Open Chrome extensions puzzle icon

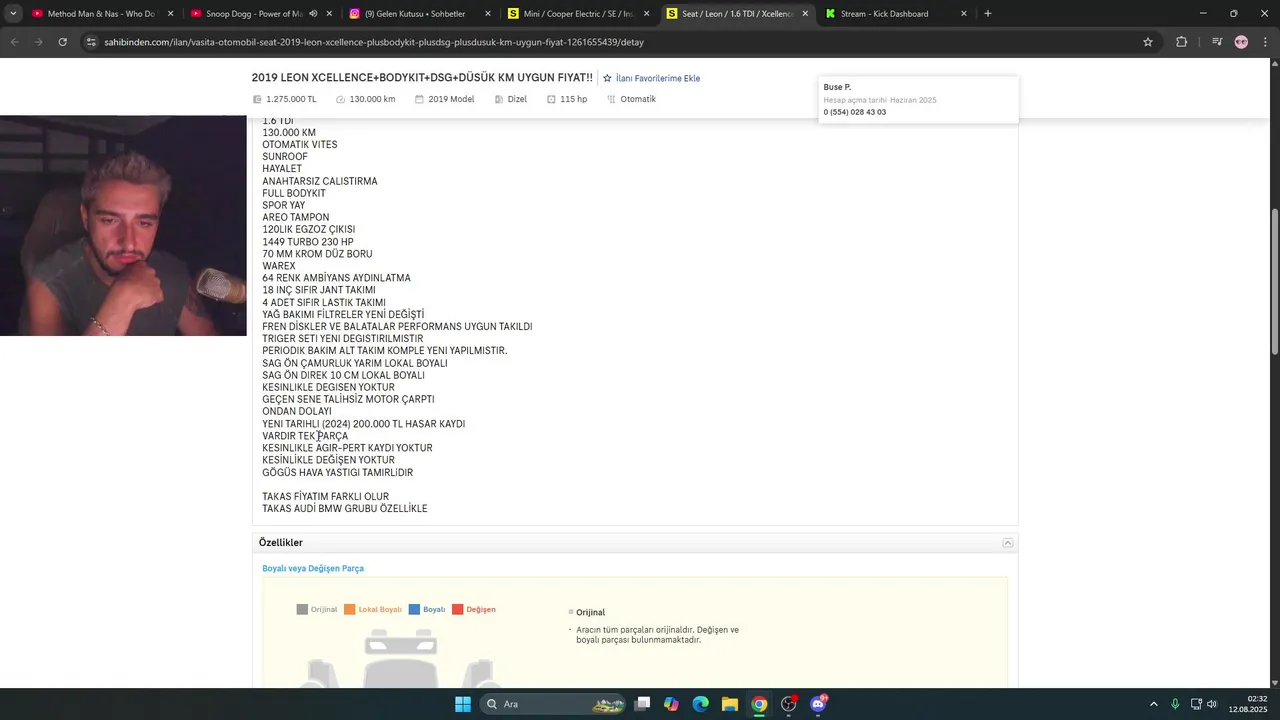pyautogui.click(x=1181, y=42)
